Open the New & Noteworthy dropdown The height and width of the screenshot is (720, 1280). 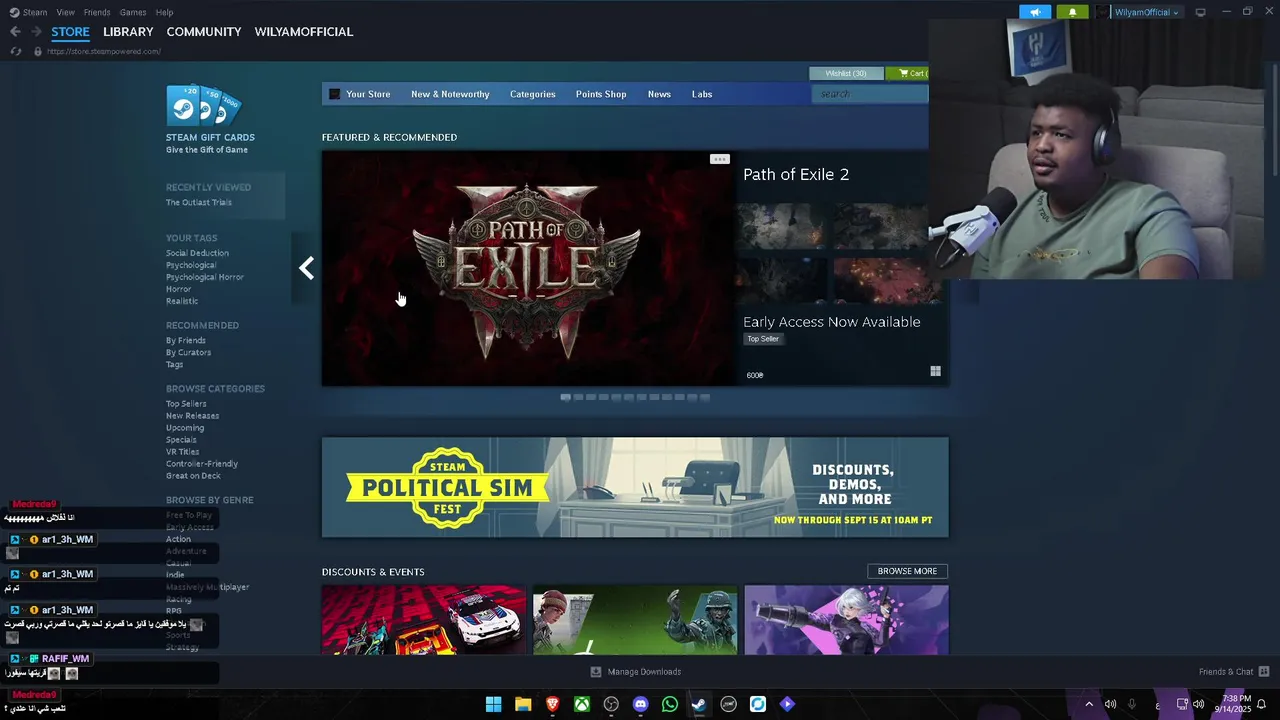pyautogui.click(x=450, y=94)
